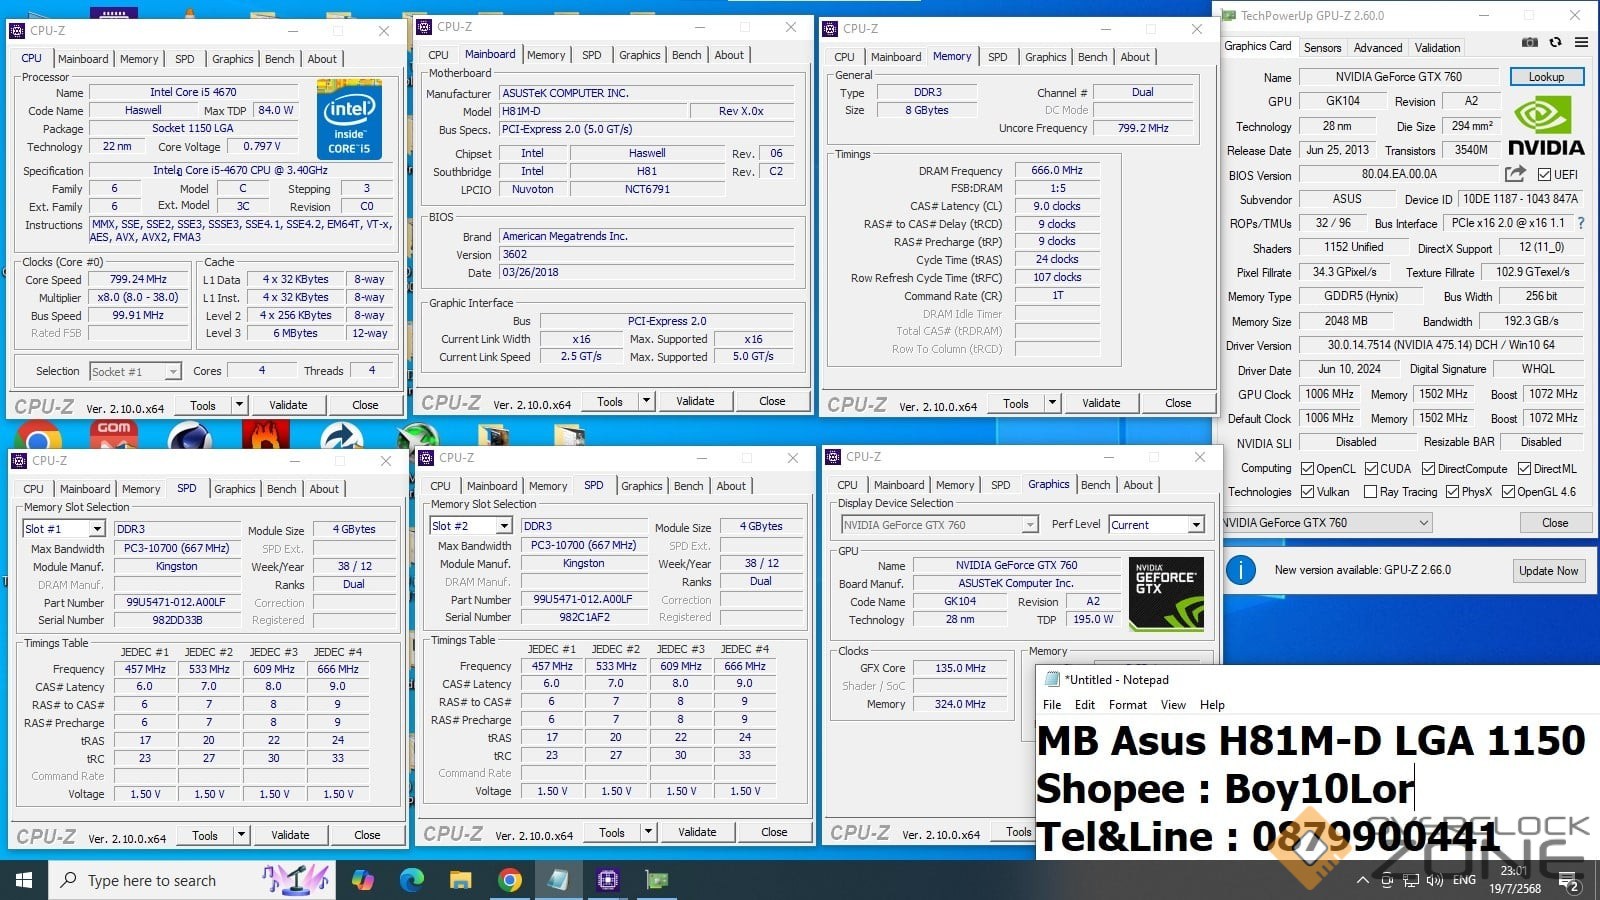Open File Explorer from the taskbar

click(460, 880)
